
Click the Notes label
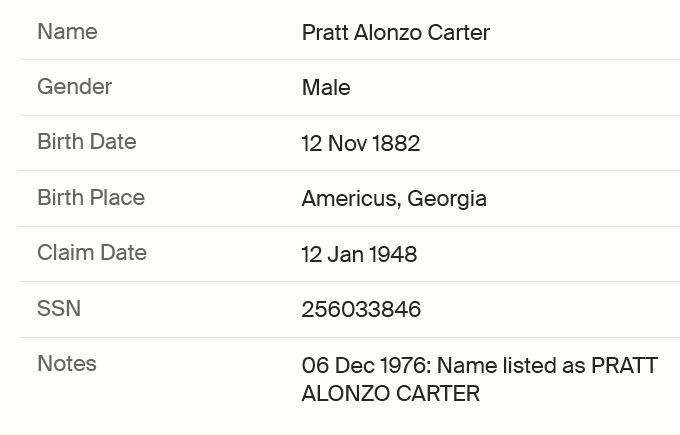[67, 363]
